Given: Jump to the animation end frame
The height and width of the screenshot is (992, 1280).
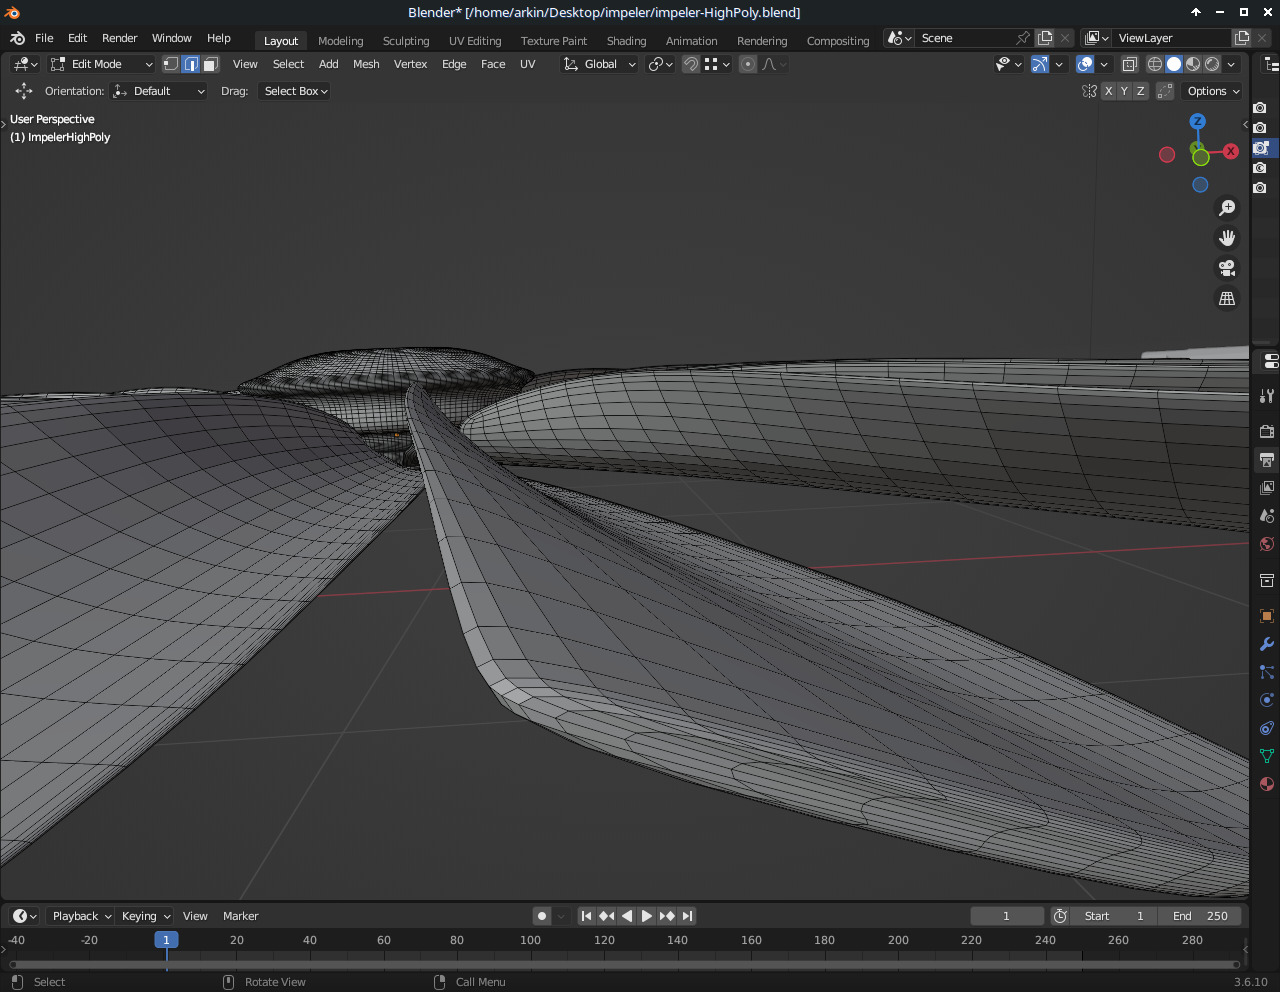Looking at the screenshot, I should tap(687, 916).
